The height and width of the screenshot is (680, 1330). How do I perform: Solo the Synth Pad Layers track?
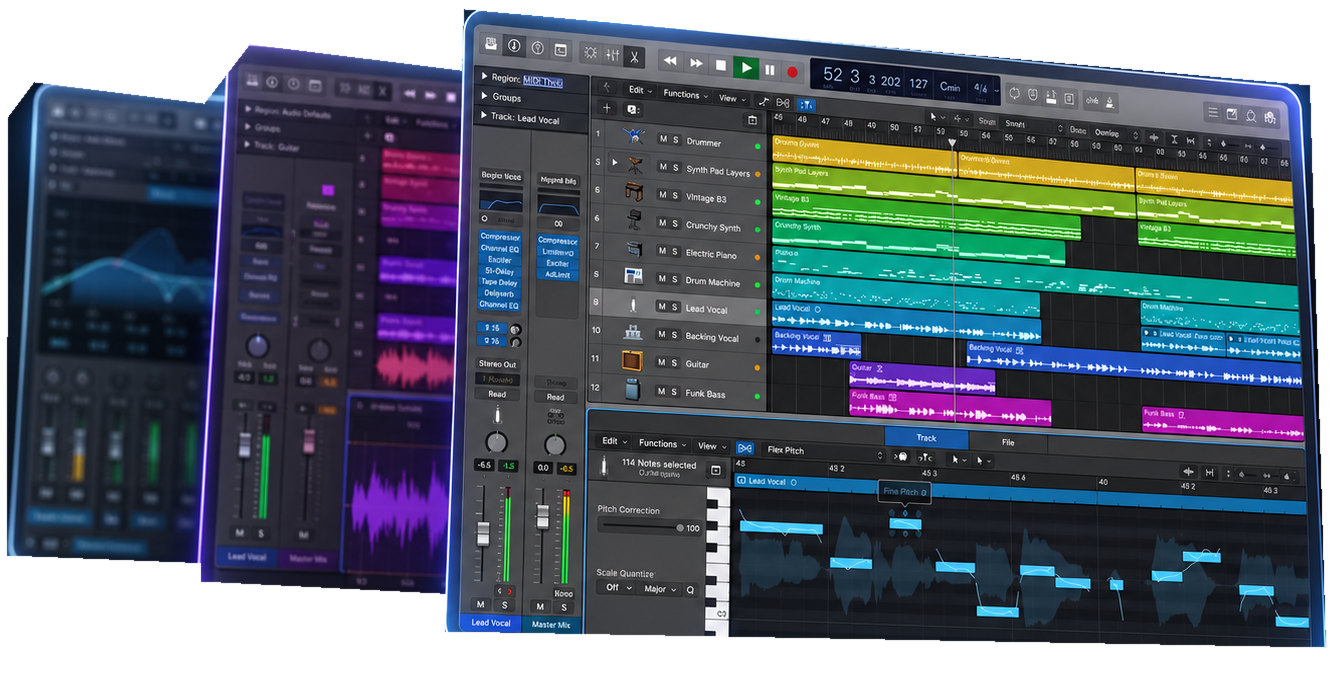(675, 169)
